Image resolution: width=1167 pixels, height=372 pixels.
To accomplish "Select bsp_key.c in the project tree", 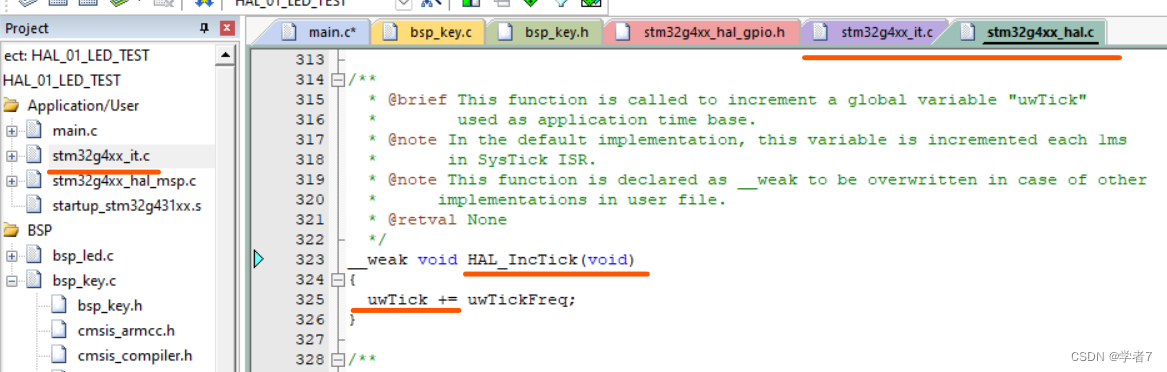I will click(84, 281).
